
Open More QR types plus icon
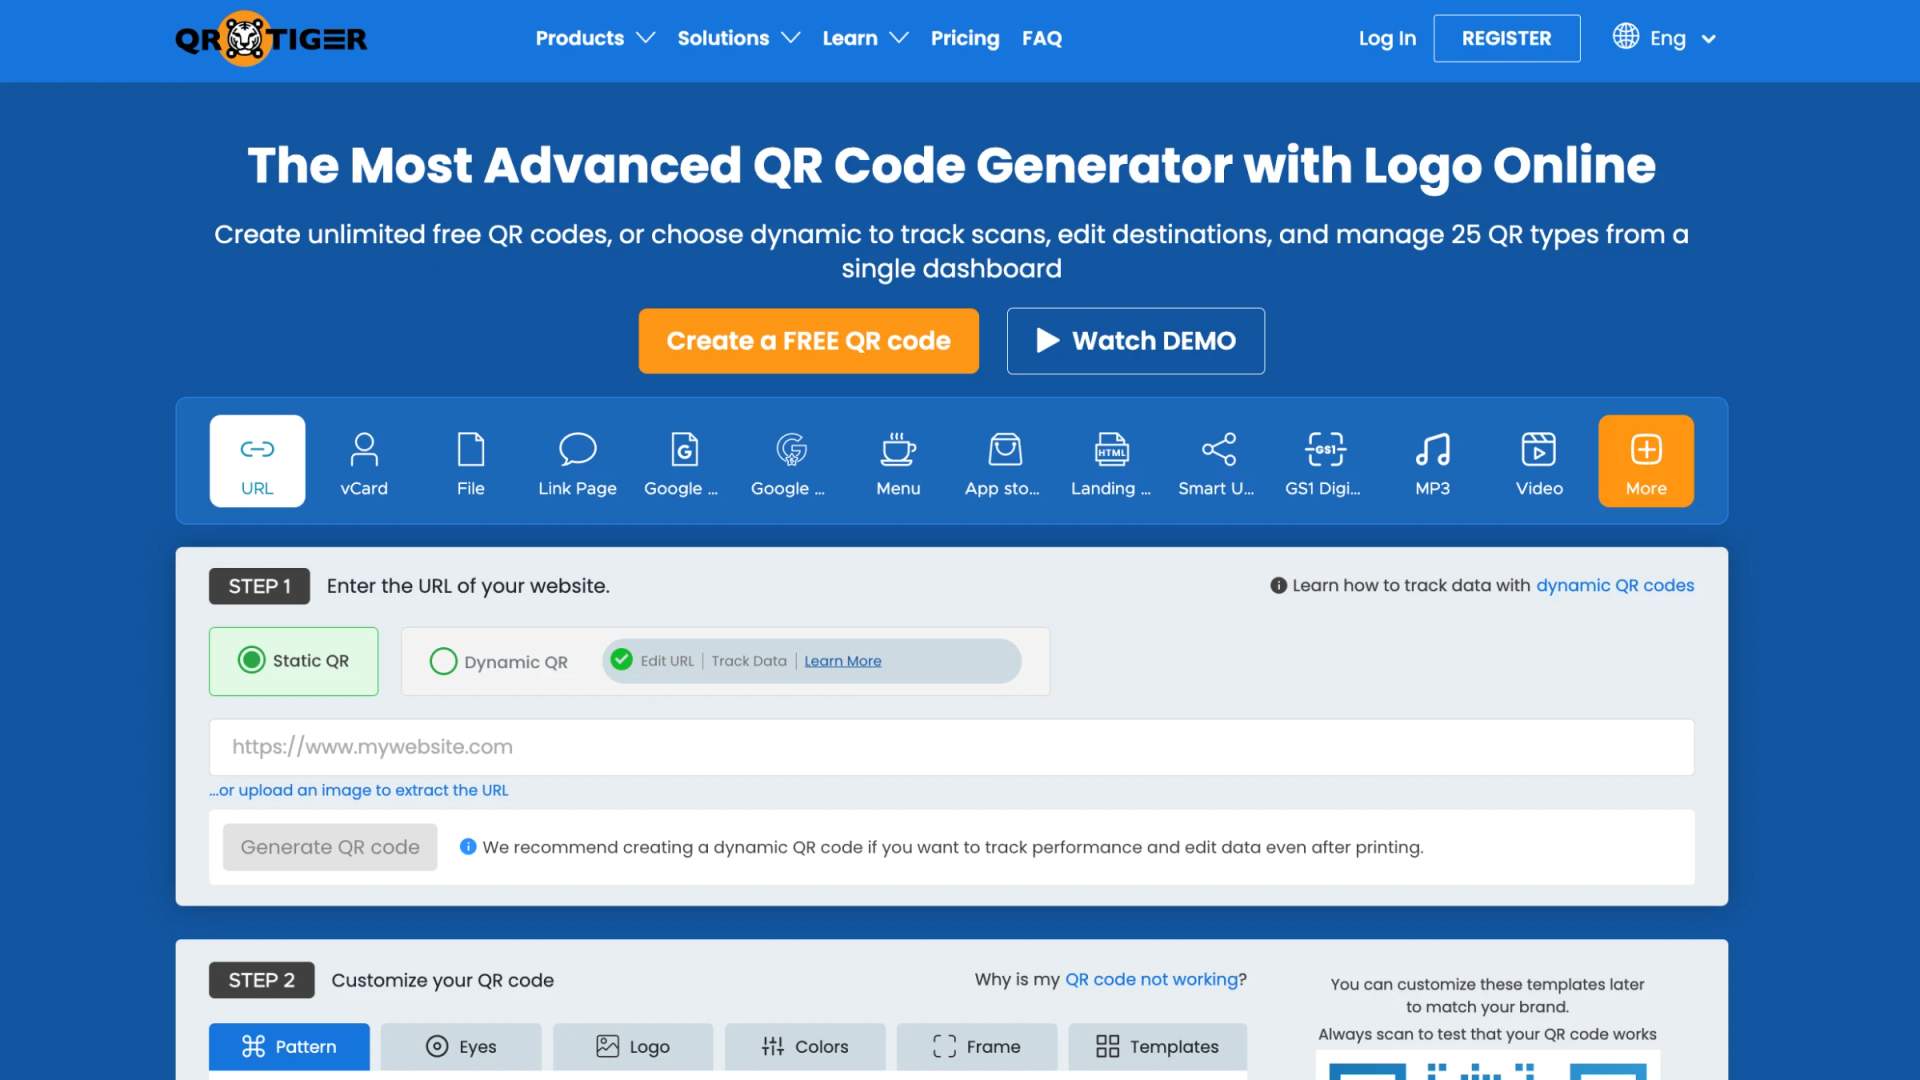1646,461
